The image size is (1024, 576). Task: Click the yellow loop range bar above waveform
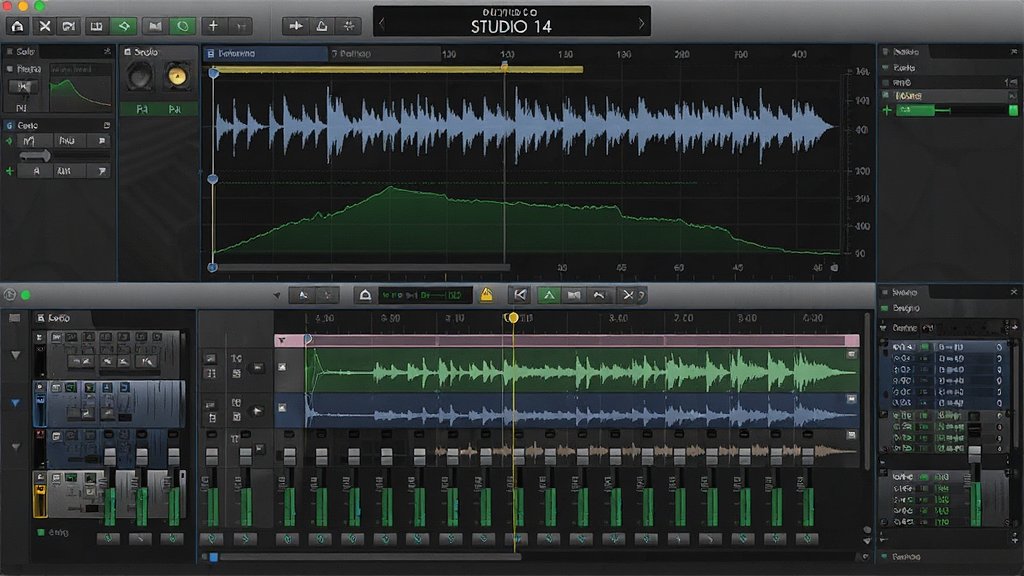pyautogui.click(x=398, y=69)
